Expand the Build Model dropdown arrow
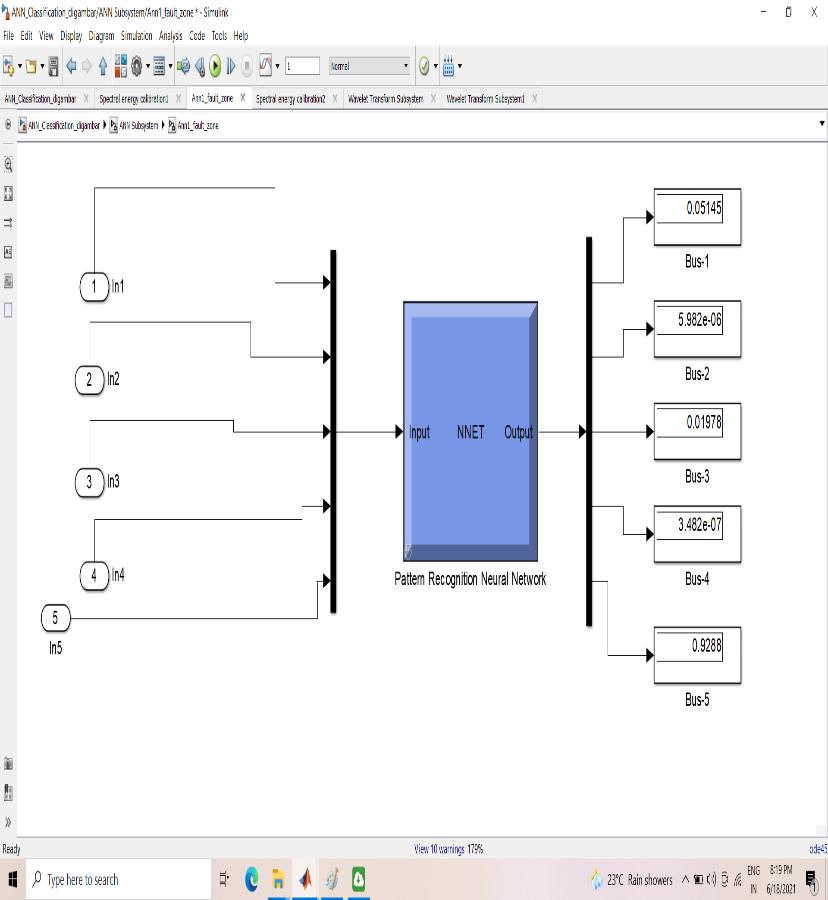The width and height of the screenshot is (828, 900). coord(460,67)
